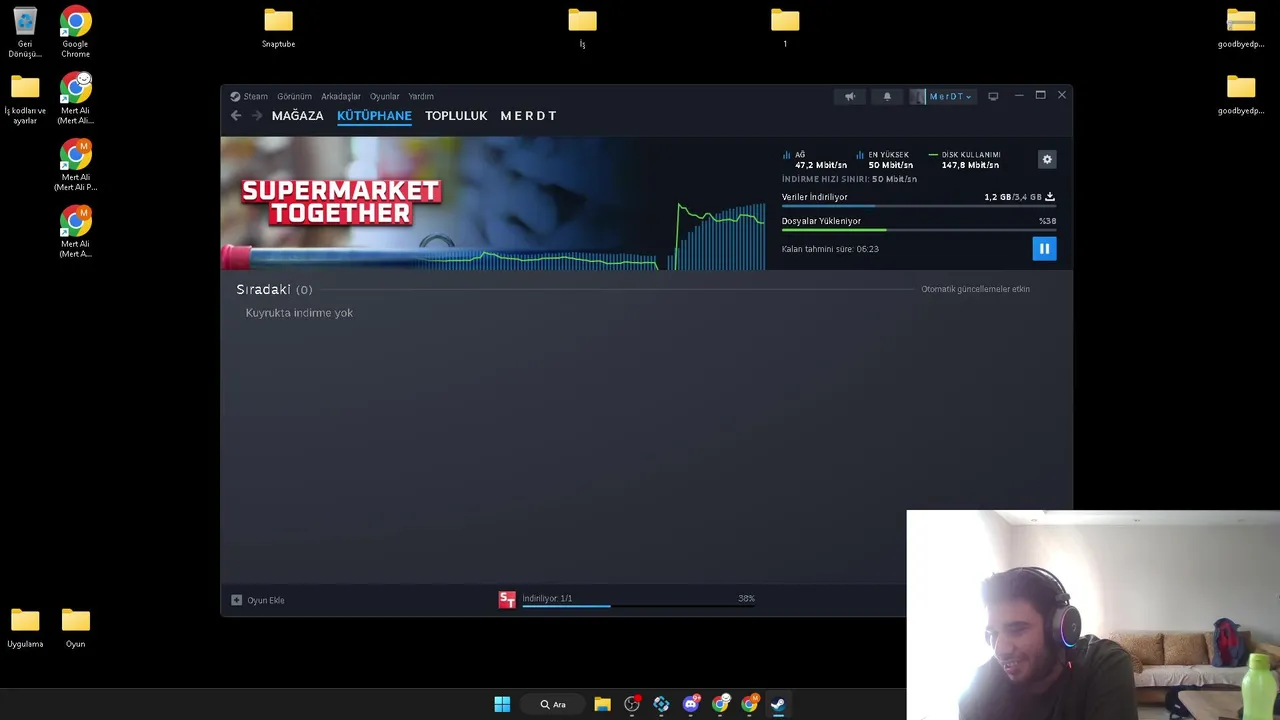Select the Snaptube desktop folder

point(278,28)
